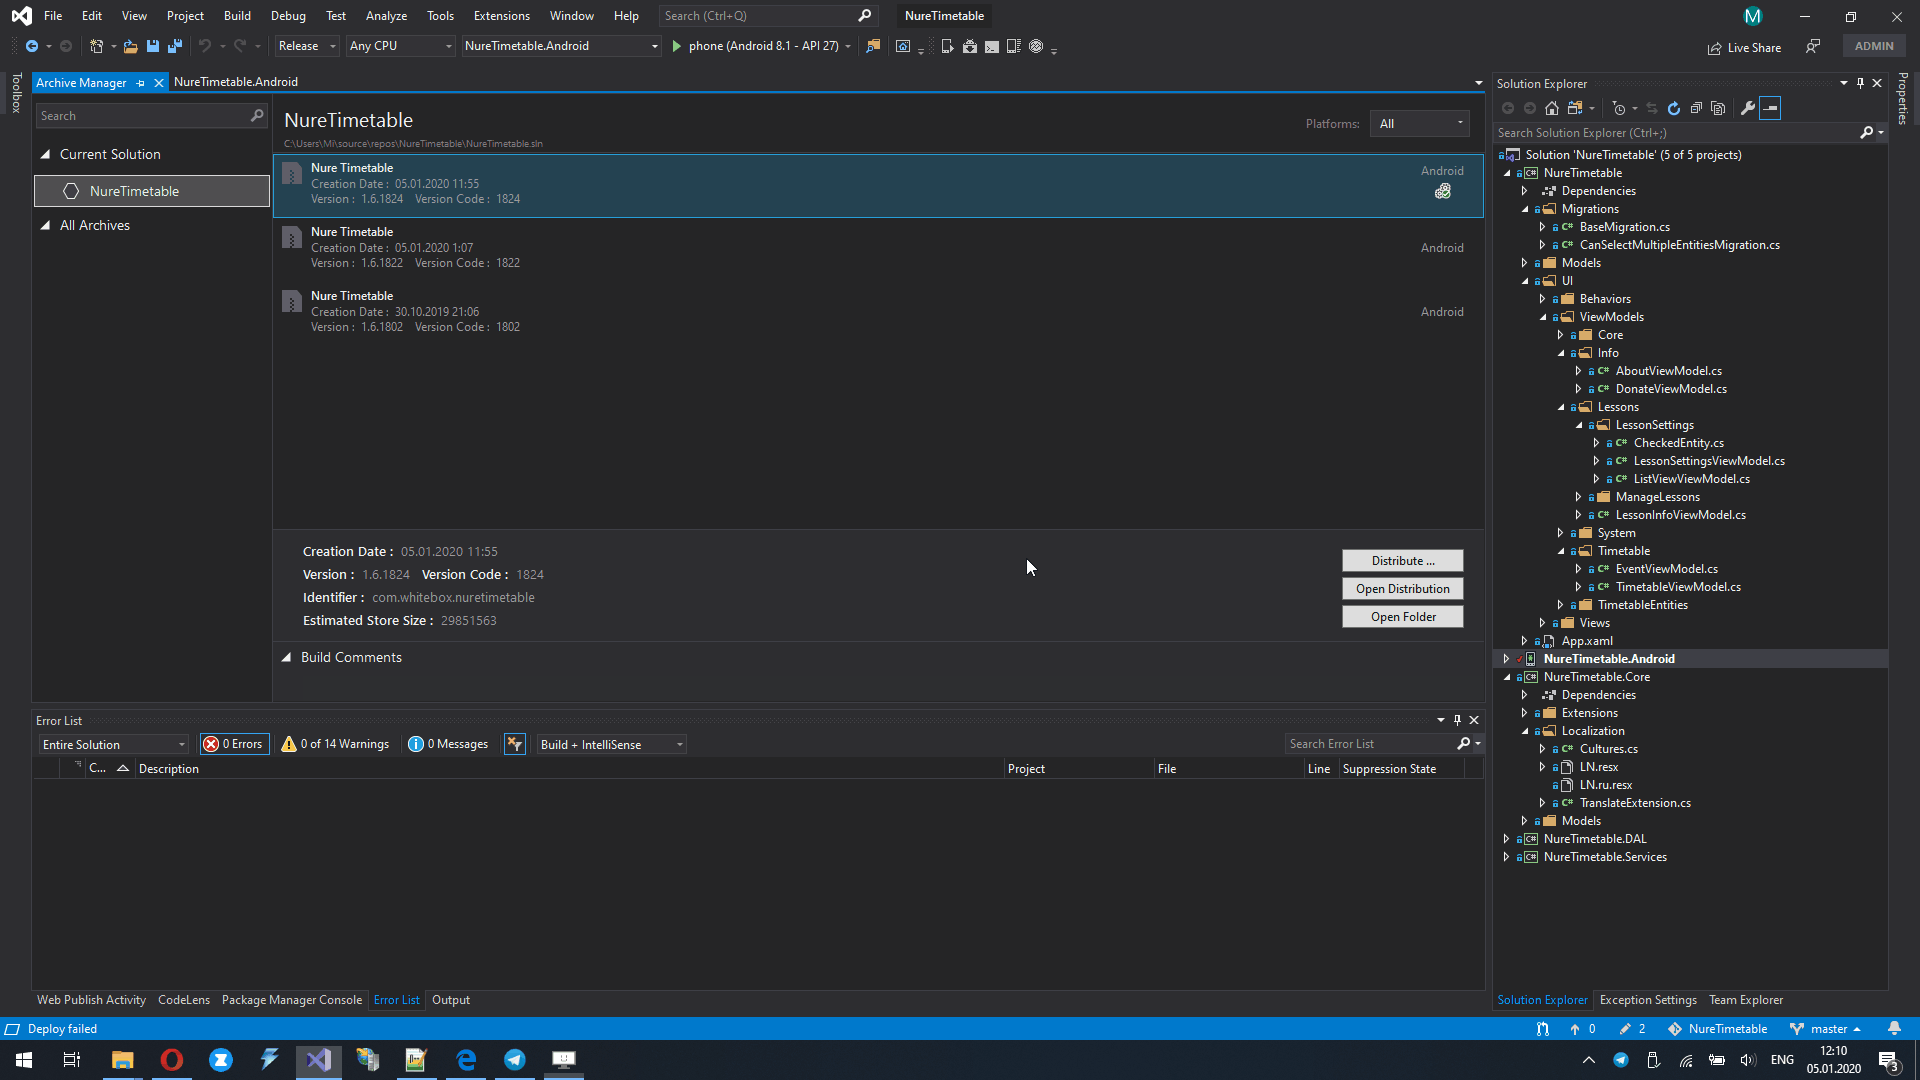1920x1080 pixels.
Task: Open Telegram from the taskbar
Action: pos(515,1060)
